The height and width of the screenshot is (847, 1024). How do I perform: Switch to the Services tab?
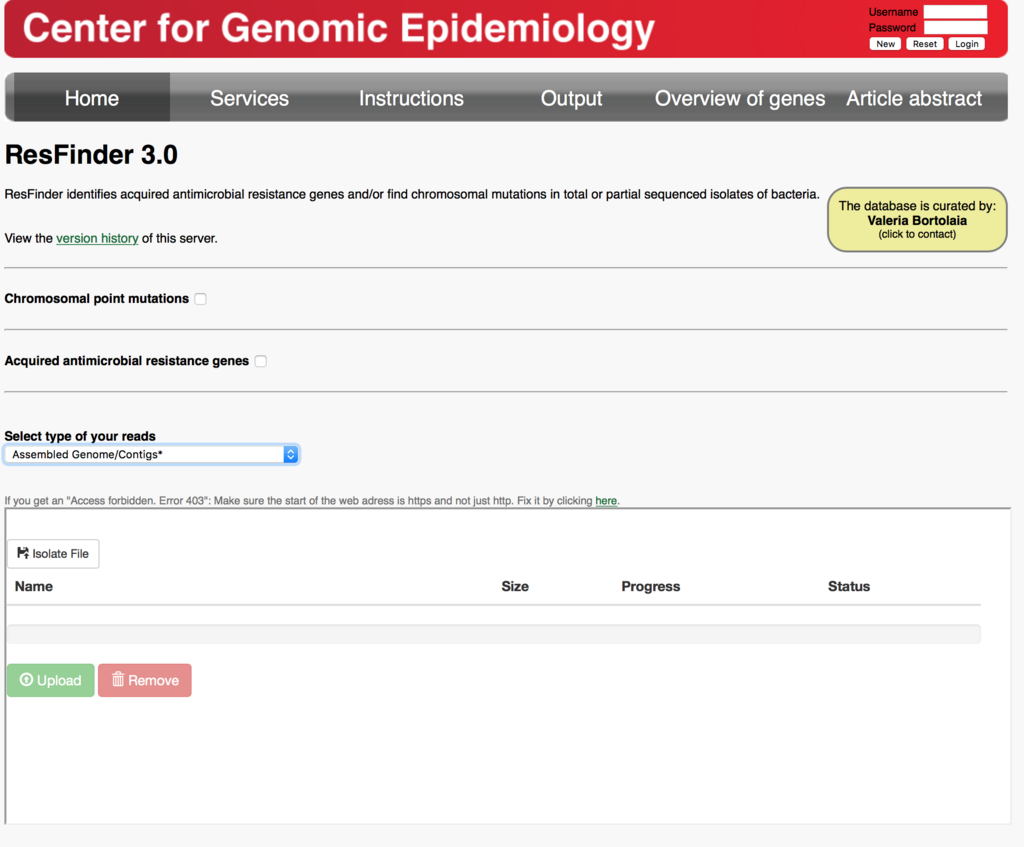tap(248, 97)
